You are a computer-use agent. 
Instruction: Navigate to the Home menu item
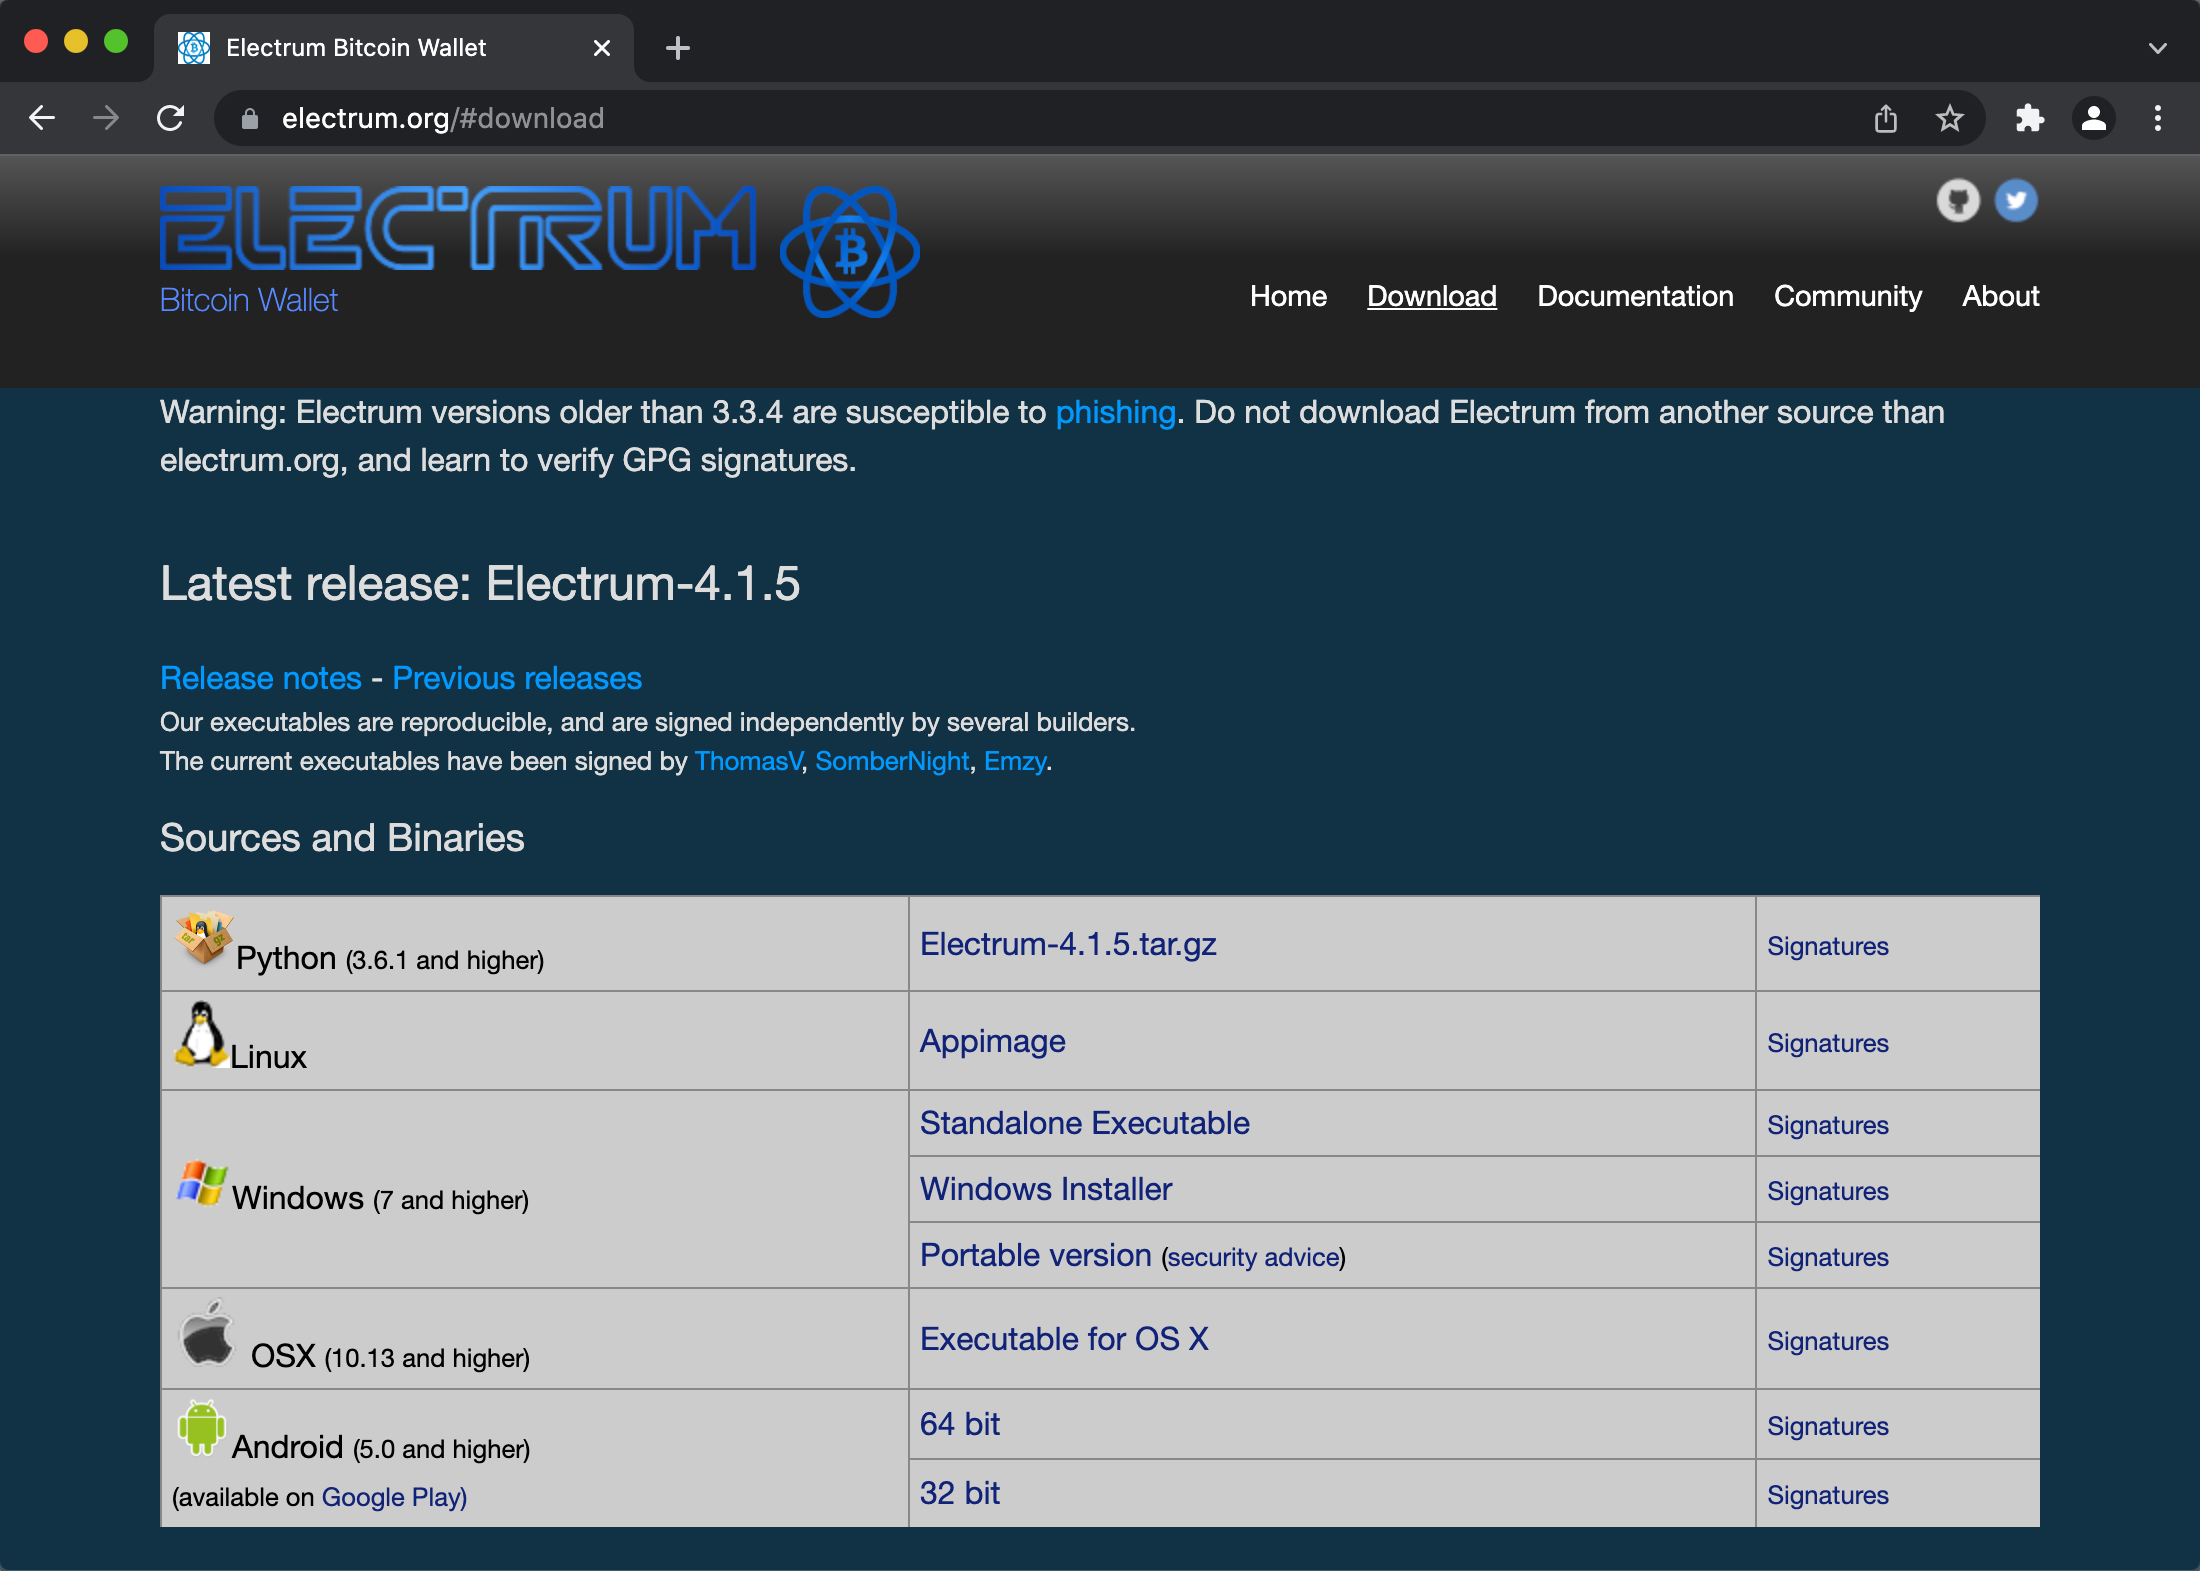(1289, 296)
